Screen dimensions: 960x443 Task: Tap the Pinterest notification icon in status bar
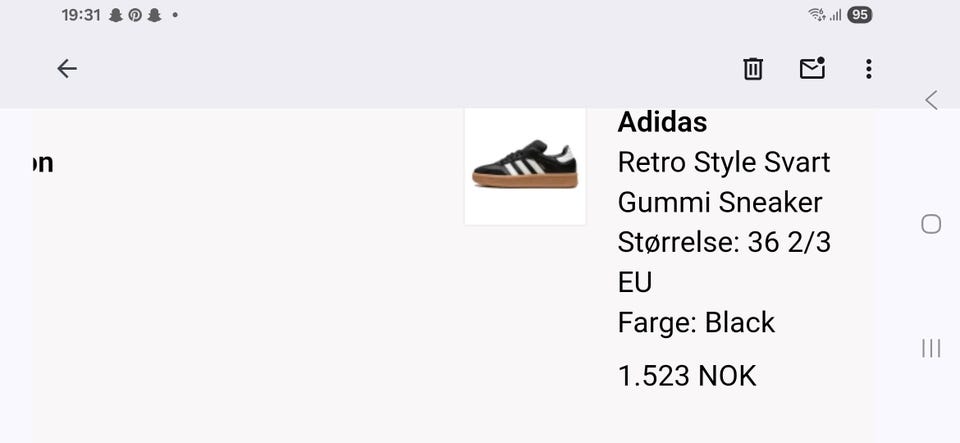pos(135,15)
